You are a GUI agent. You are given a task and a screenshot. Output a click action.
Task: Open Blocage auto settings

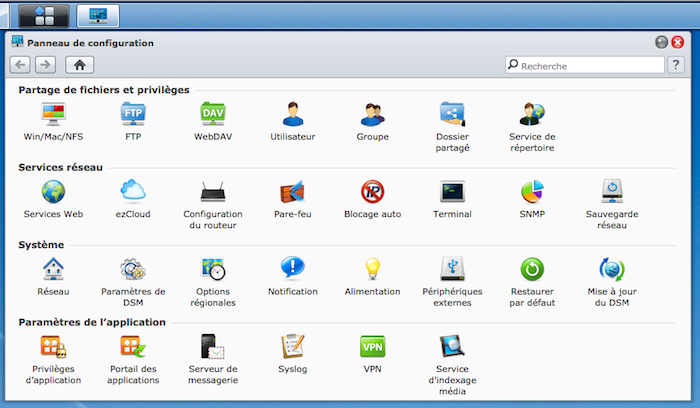tap(373, 192)
